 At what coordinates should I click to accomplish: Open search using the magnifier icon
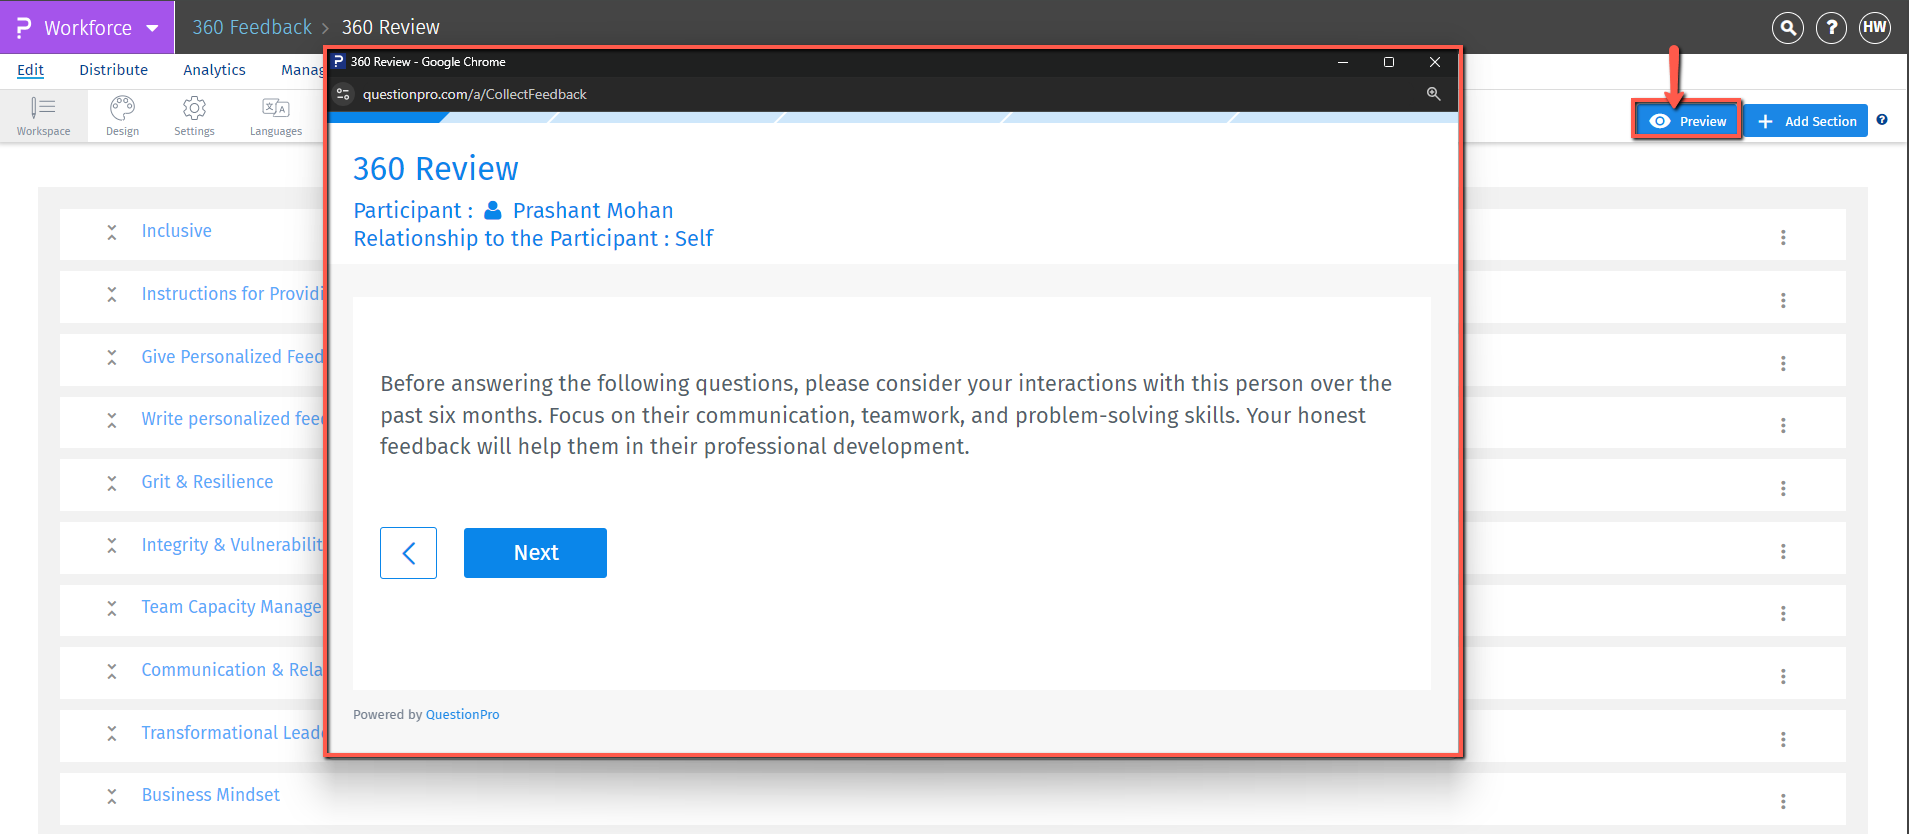[1787, 27]
